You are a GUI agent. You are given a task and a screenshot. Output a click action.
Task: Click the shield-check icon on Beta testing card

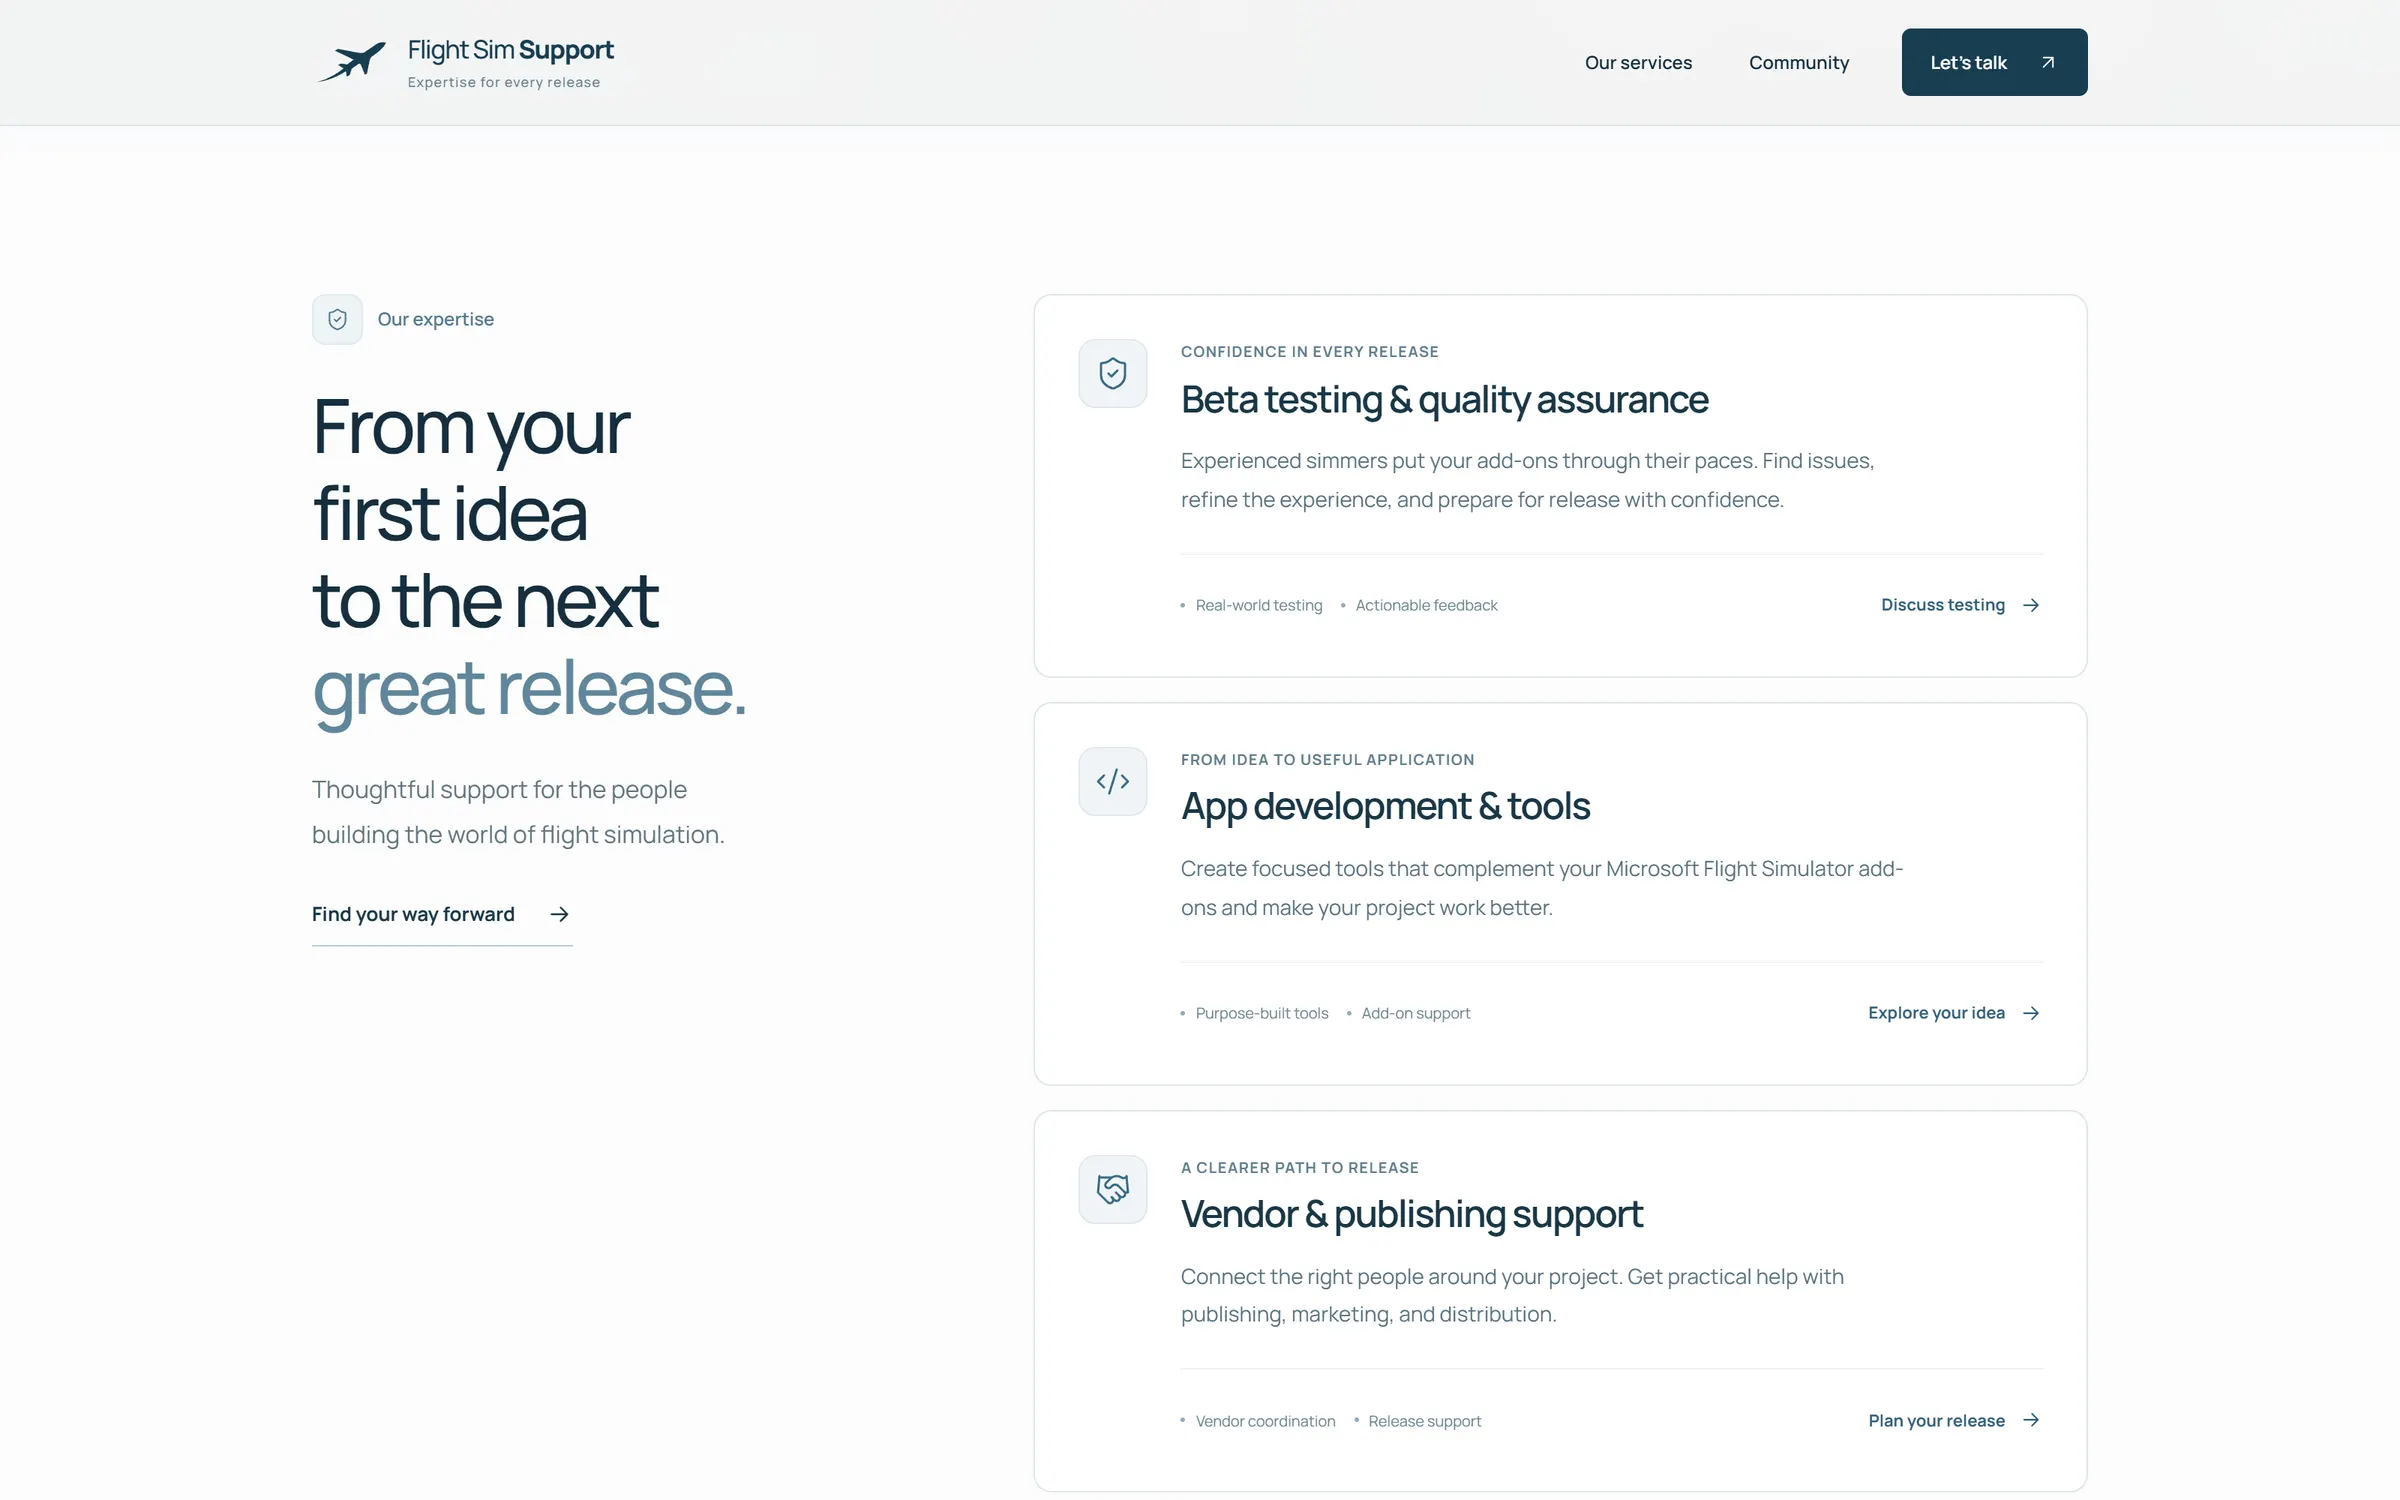1112,373
